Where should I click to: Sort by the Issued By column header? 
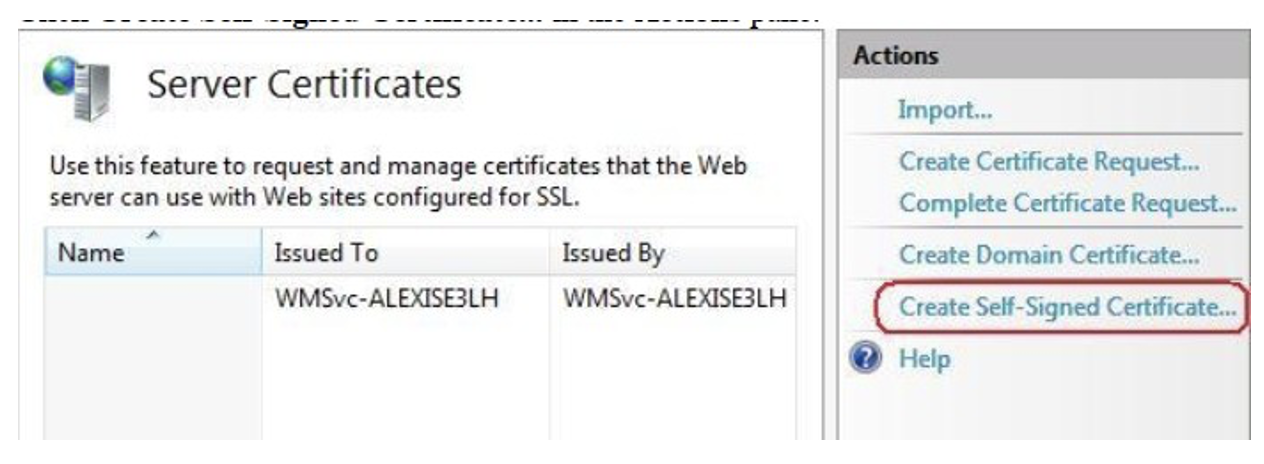(672, 253)
